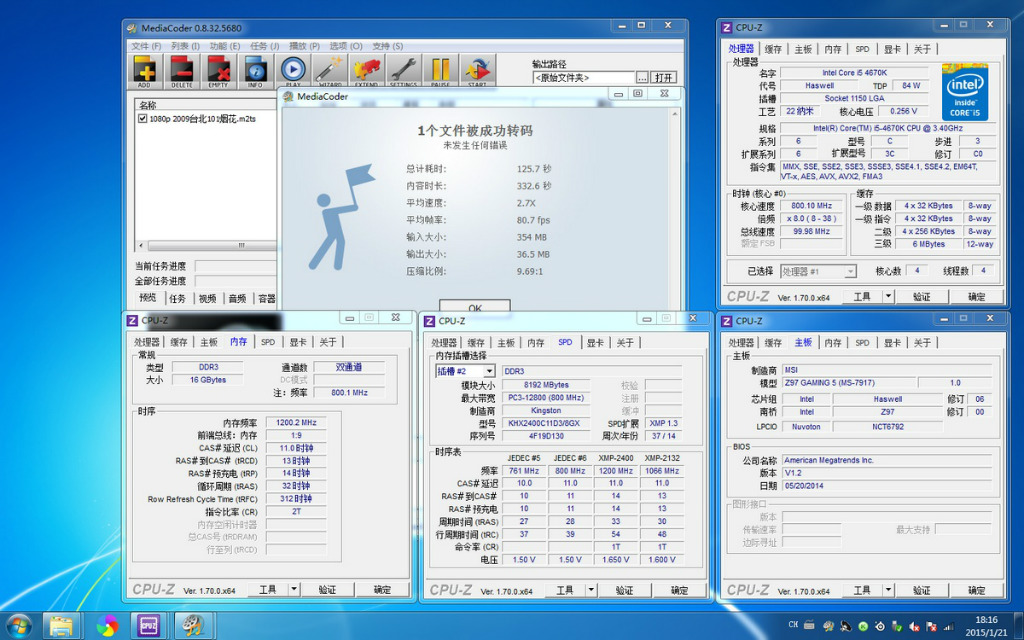
Task: Click the Intel Core i5 logo
Action: (x=965, y=92)
